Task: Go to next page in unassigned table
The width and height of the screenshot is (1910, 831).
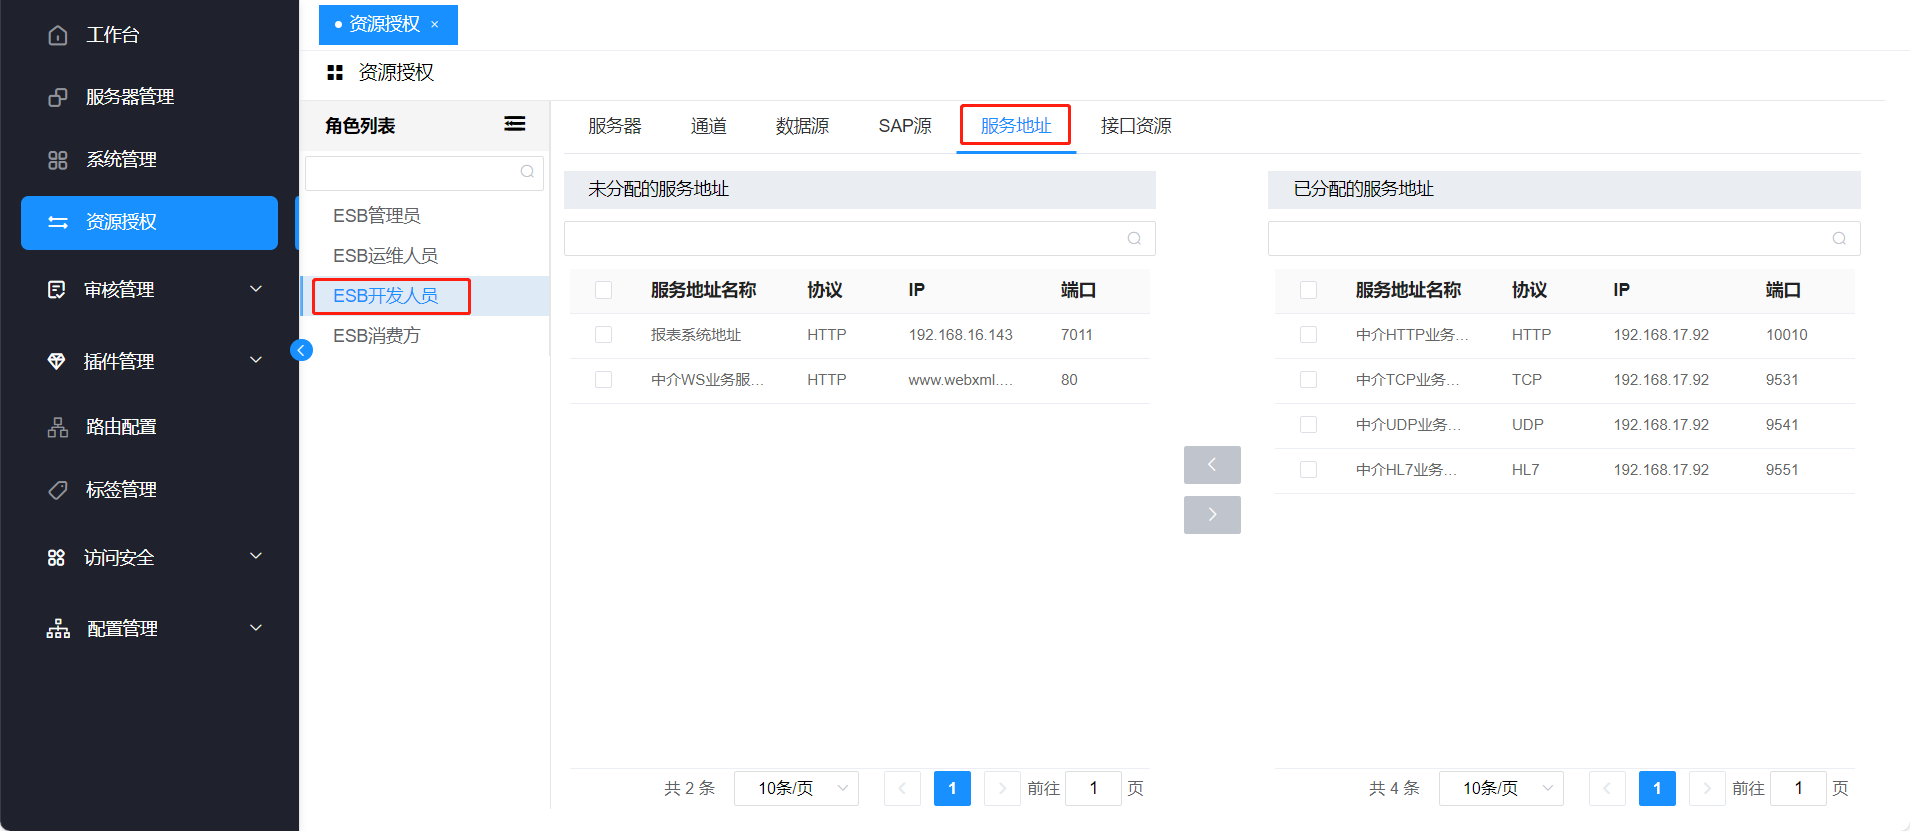Action: (1002, 788)
